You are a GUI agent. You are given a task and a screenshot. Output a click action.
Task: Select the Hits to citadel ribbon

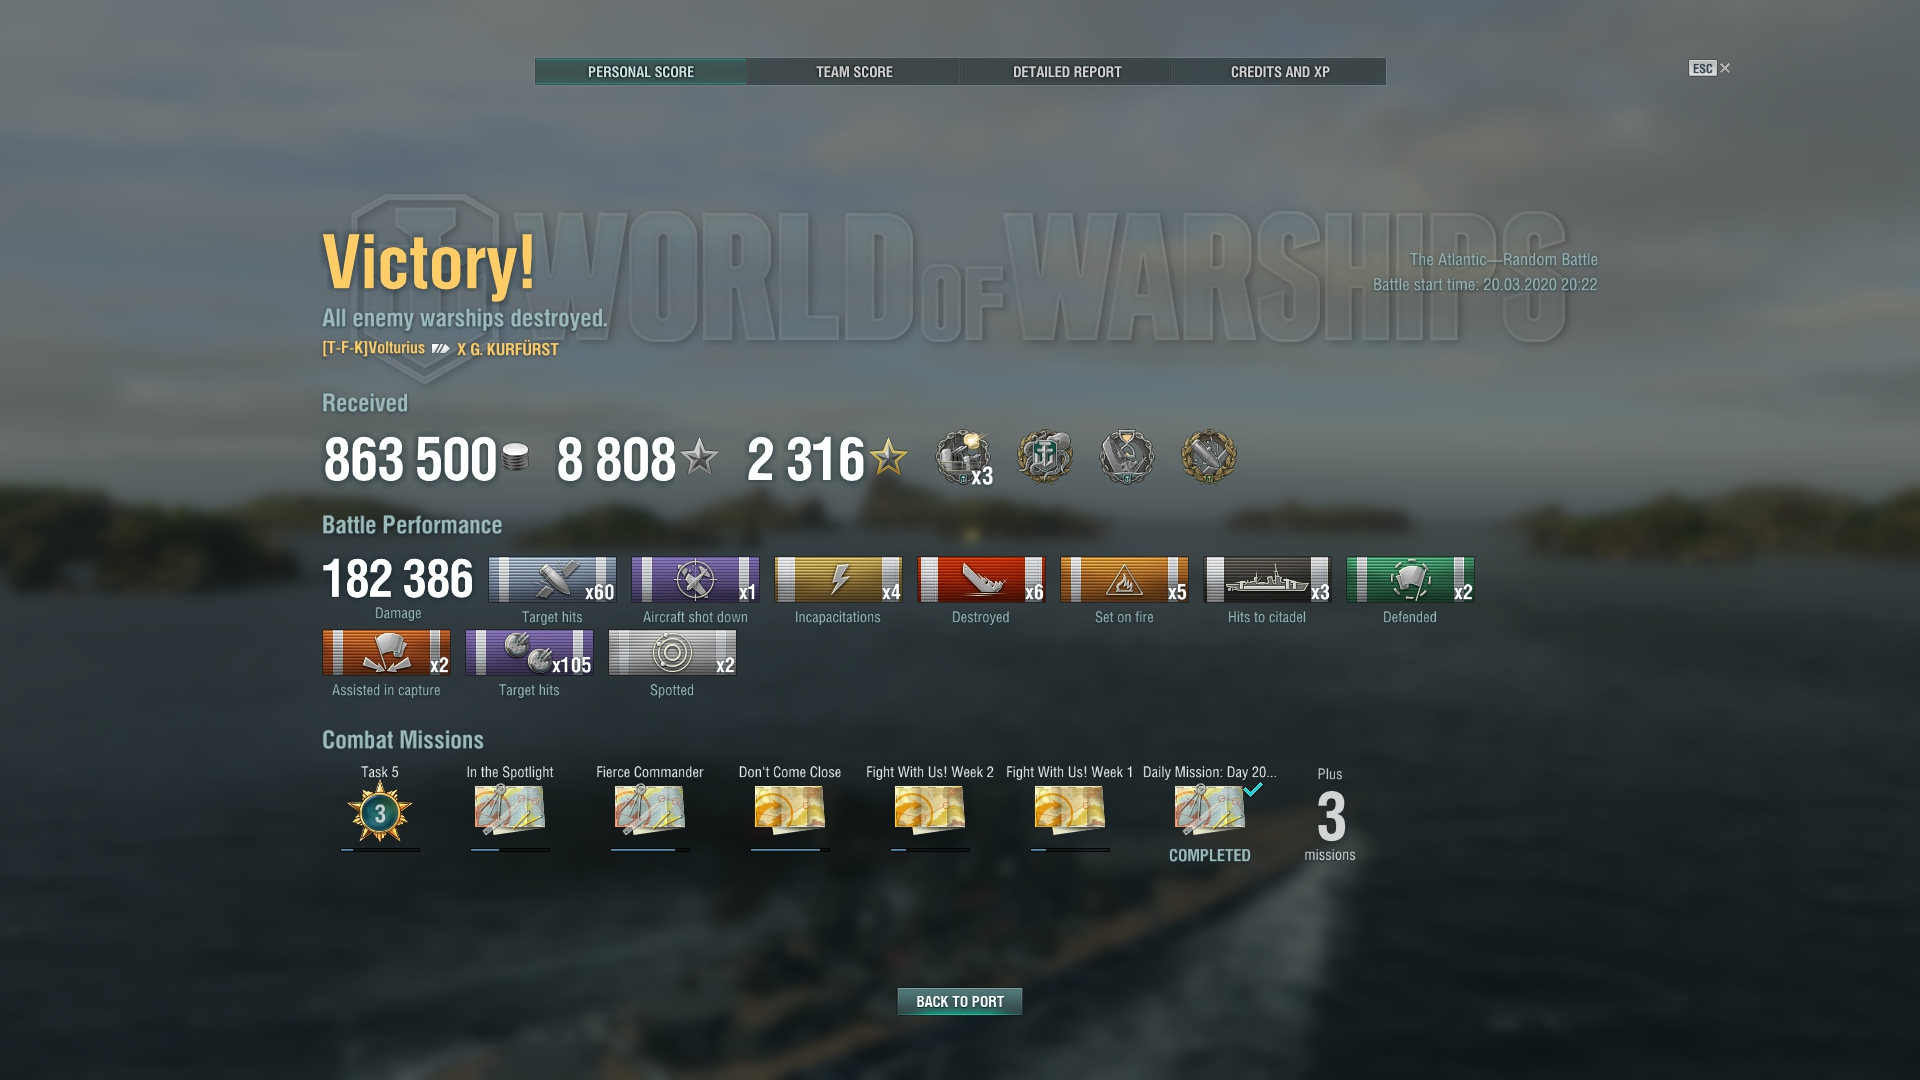tap(1267, 580)
